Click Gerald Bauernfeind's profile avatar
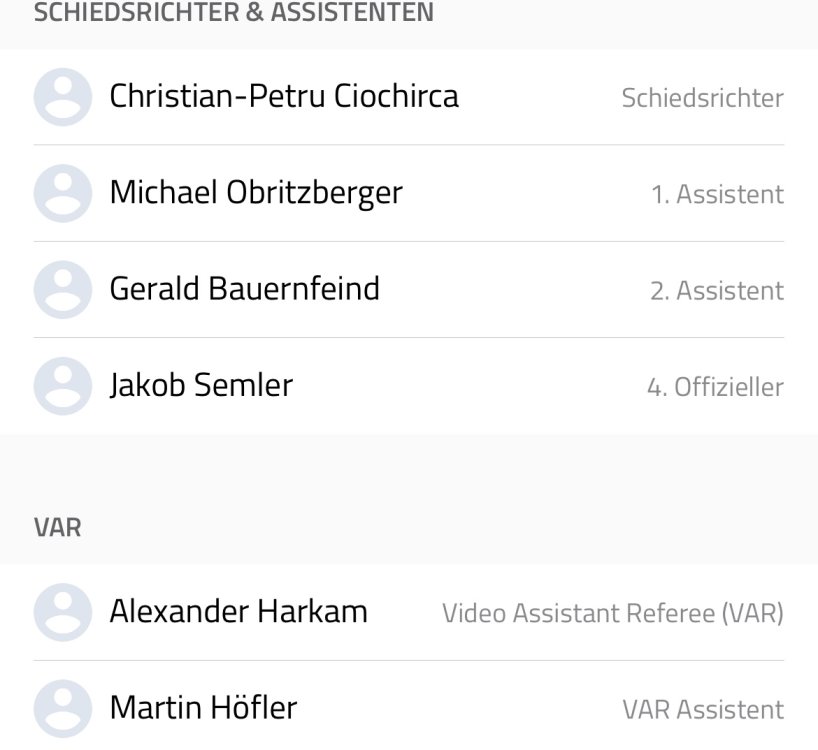818x750 pixels. point(63,290)
